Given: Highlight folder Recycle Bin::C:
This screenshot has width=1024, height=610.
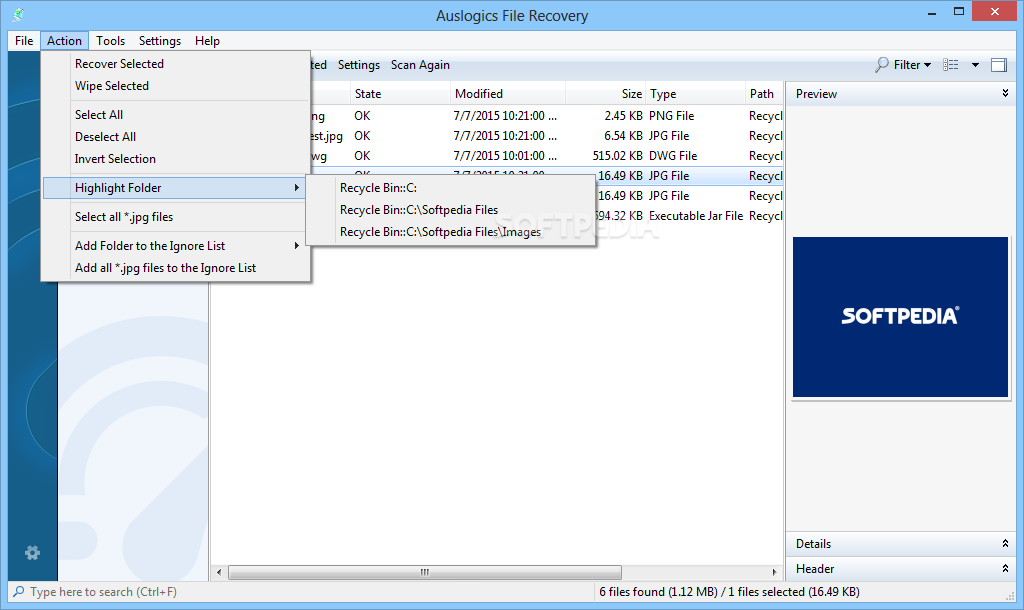Looking at the screenshot, I should (x=451, y=187).
